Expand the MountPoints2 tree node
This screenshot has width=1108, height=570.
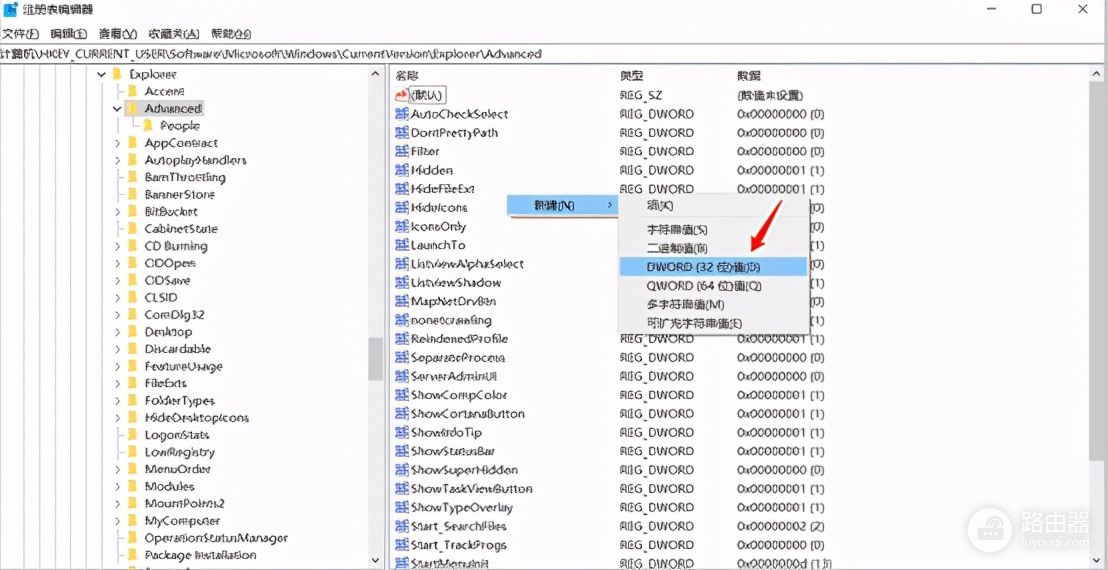tap(117, 504)
